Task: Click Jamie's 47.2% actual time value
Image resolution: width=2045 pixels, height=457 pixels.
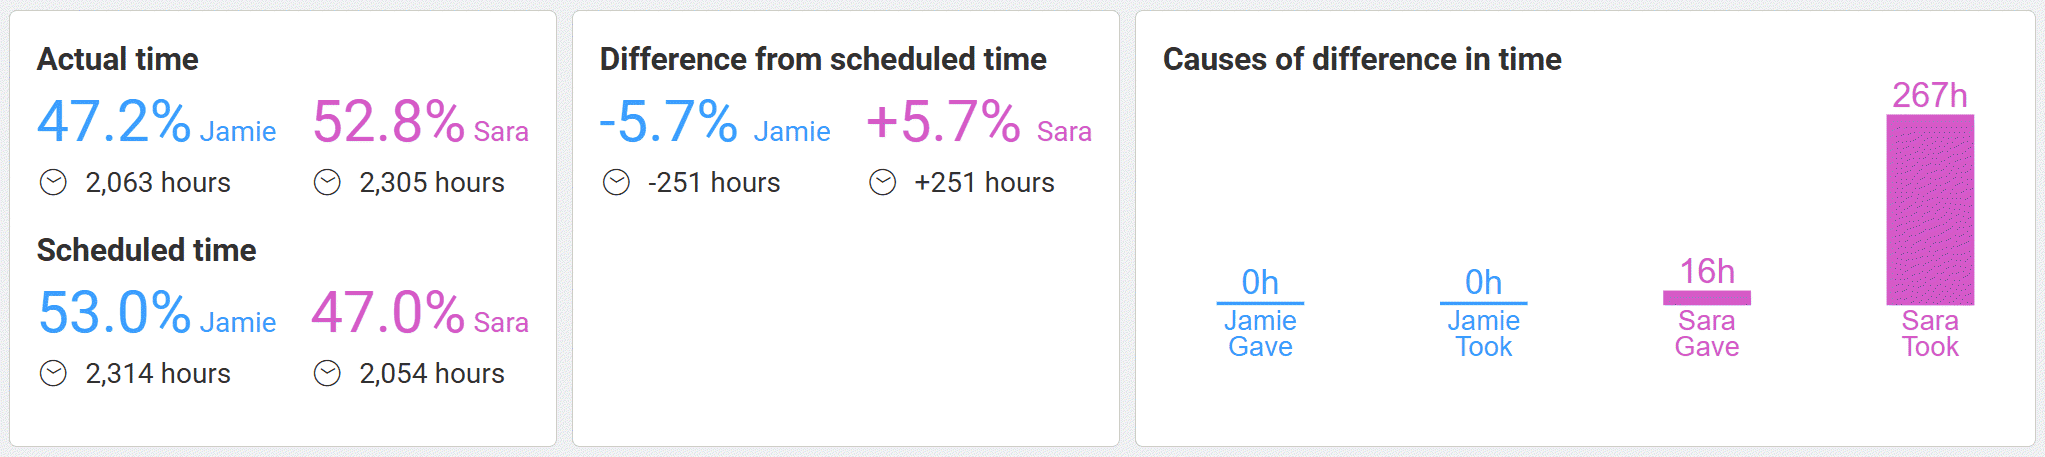Action: [x=114, y=123]
